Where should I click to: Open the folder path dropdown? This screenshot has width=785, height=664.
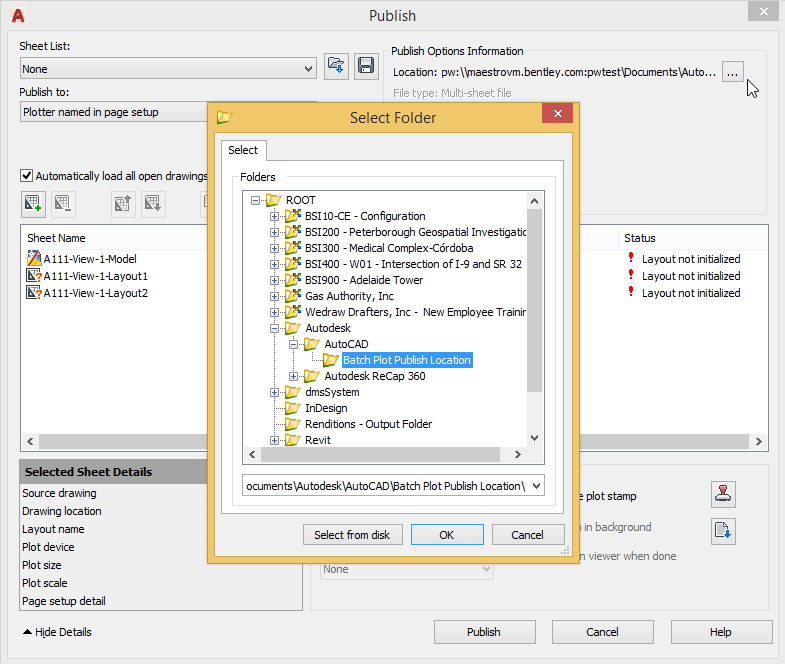[x=538, y=486]
